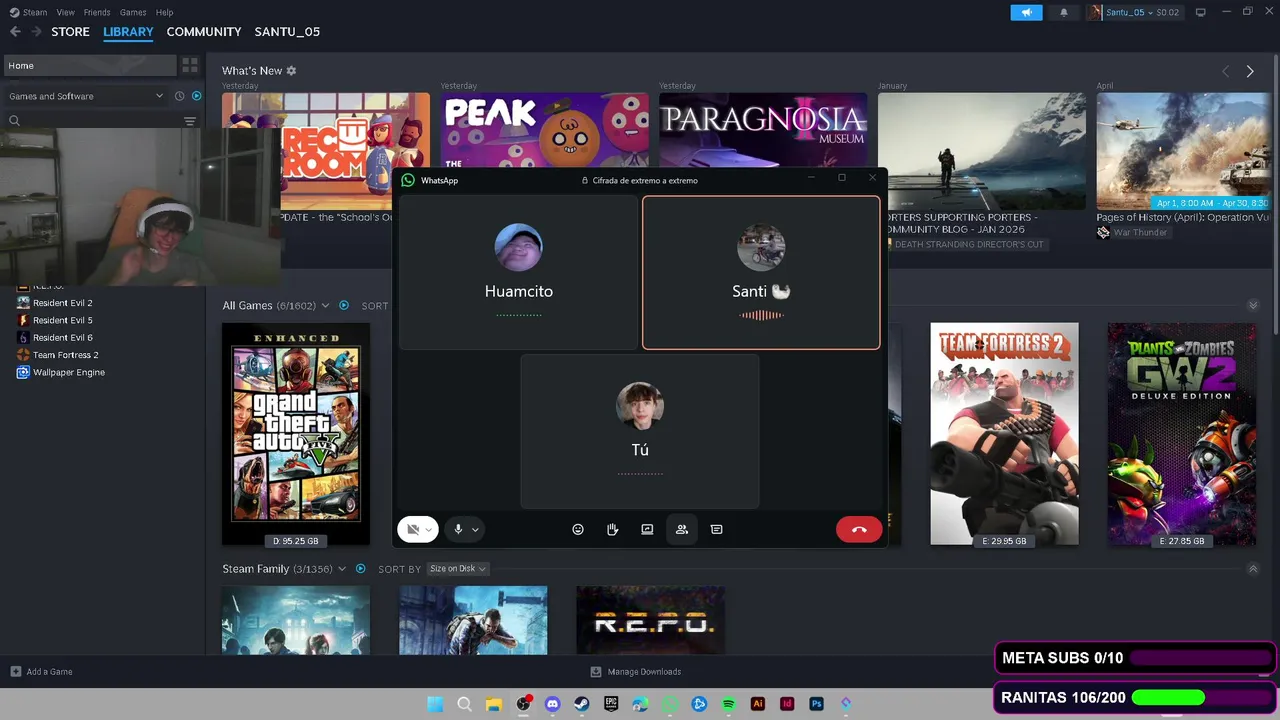The width and height of the screenshot is (1280, 720).
Task: Open Discord from the taskbar
Action: coord(552,704)
